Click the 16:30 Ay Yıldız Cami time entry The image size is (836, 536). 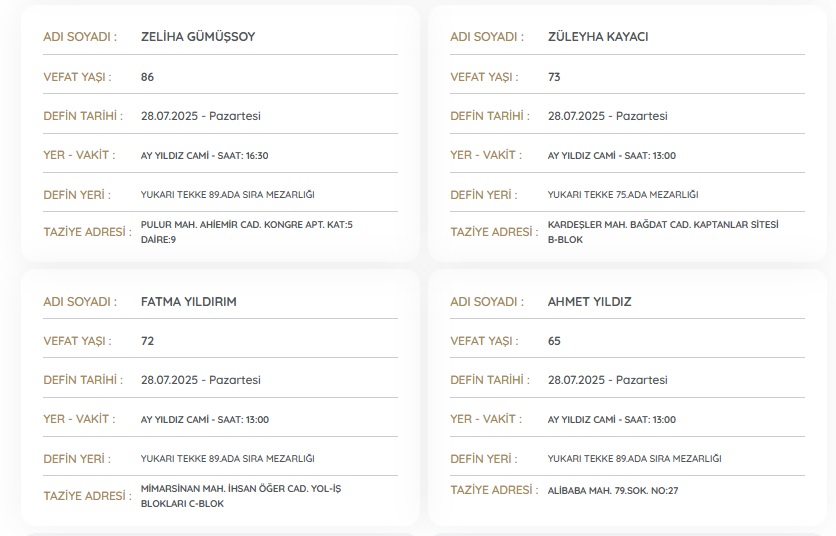[x=204, y=155]
